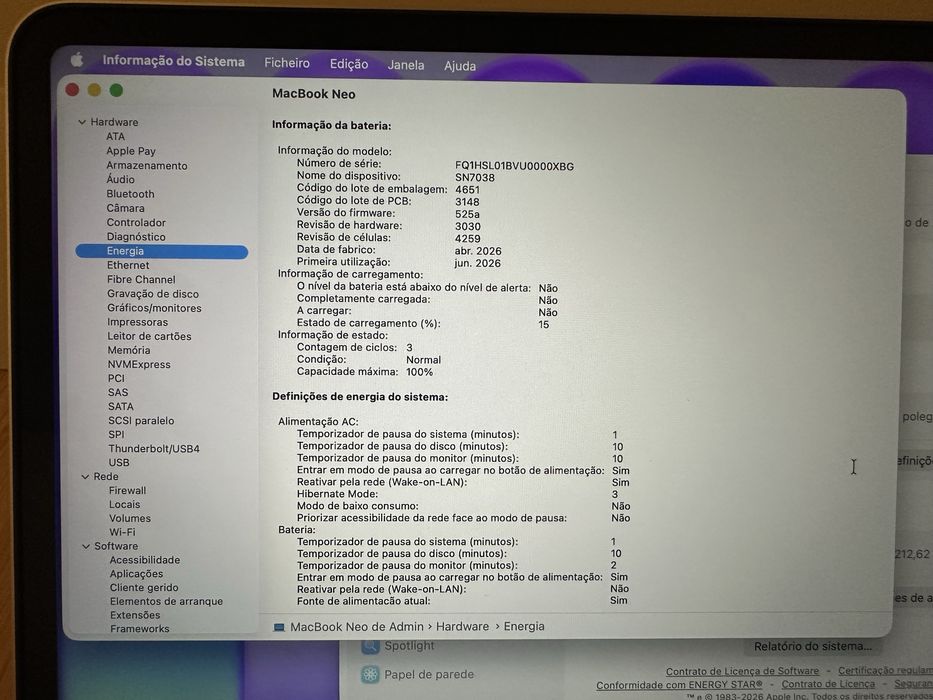
Task: Select NVMExpress in the sidebar
Action: tap(139, 365)
